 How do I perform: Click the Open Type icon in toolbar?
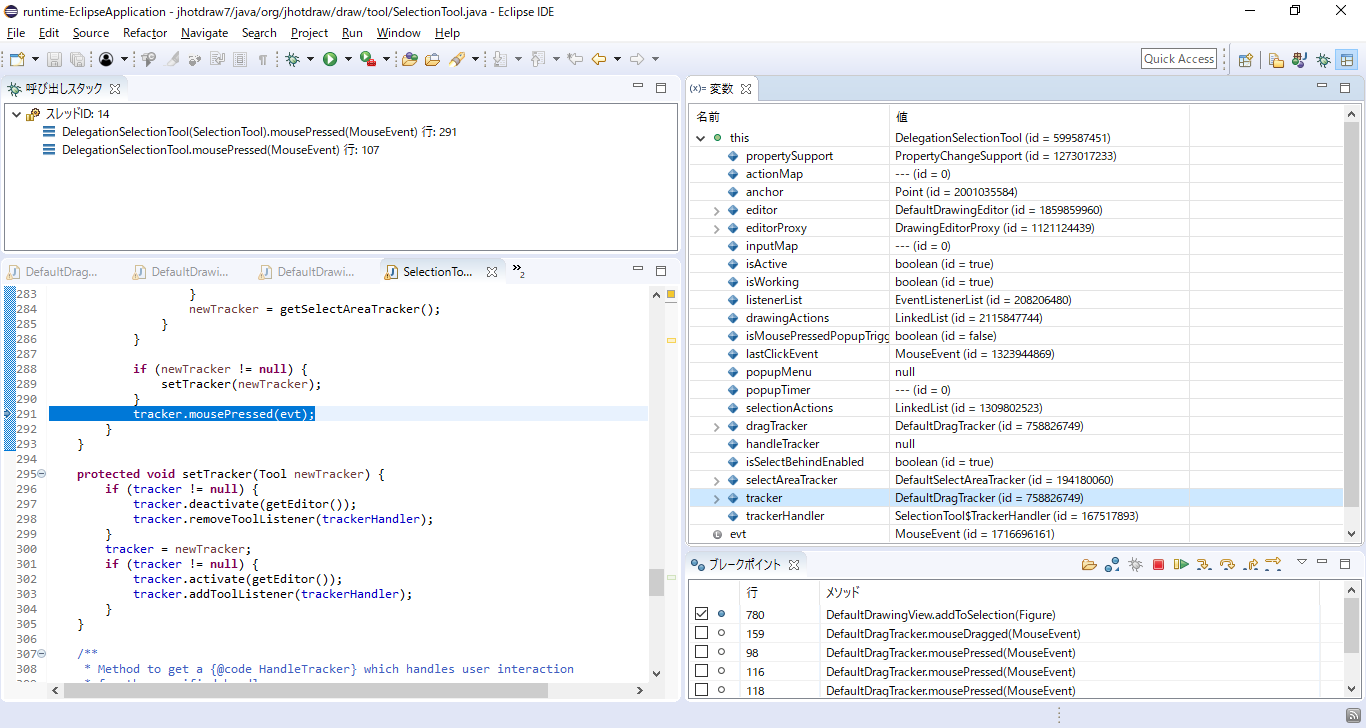point(410,59)
